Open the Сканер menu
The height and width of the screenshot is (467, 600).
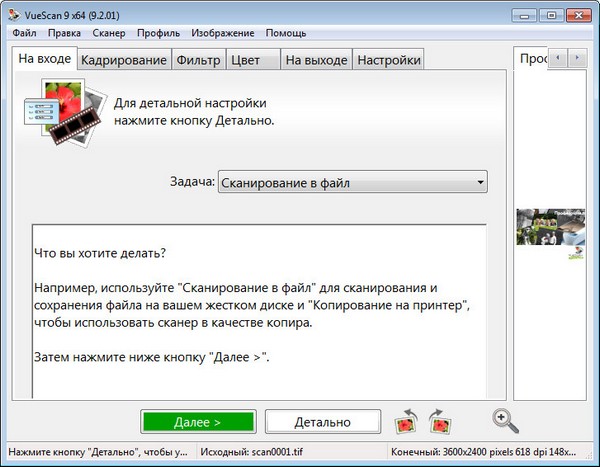pyautogui.click(x=108, y=33)
